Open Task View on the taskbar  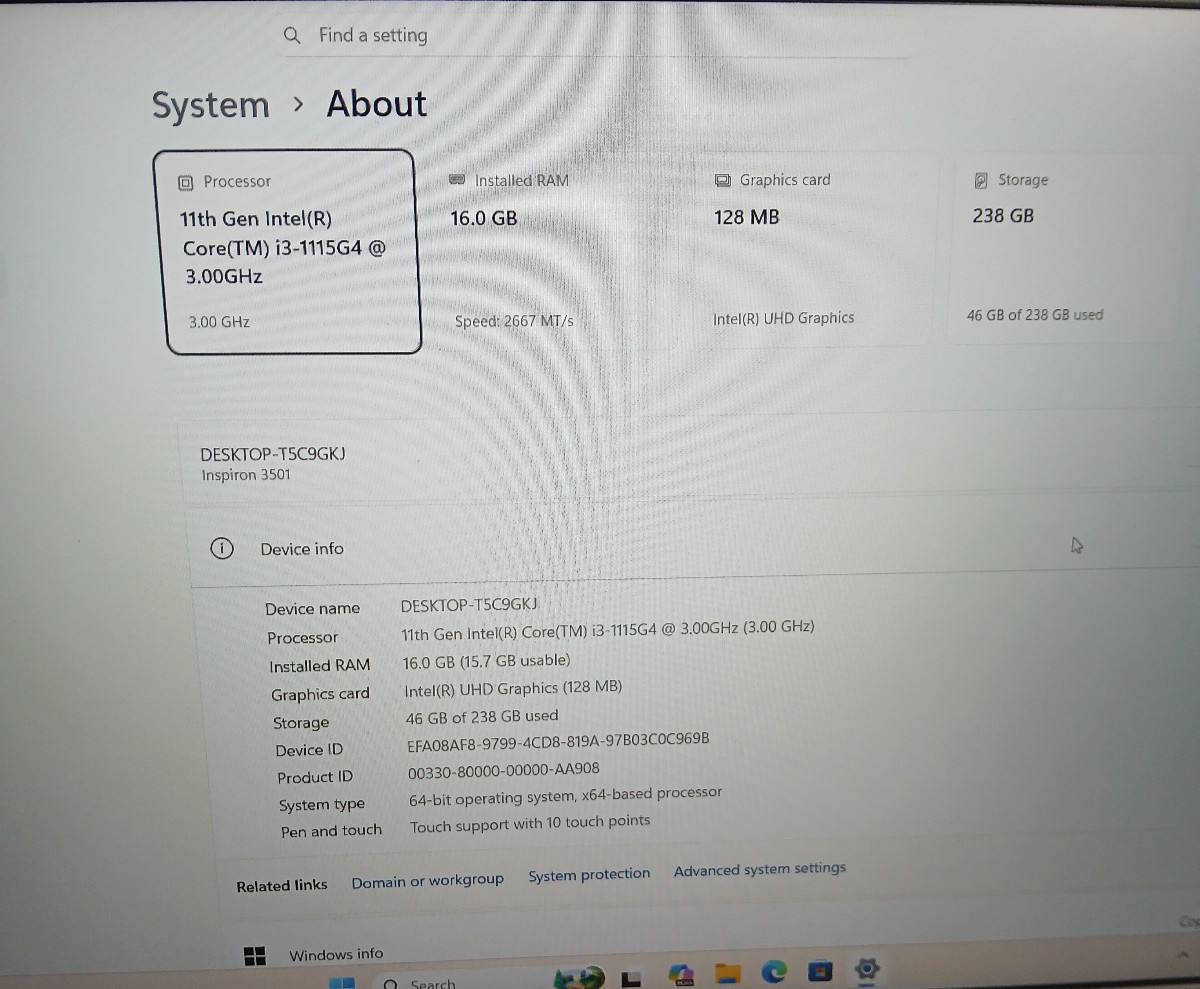tap(630, 980)
